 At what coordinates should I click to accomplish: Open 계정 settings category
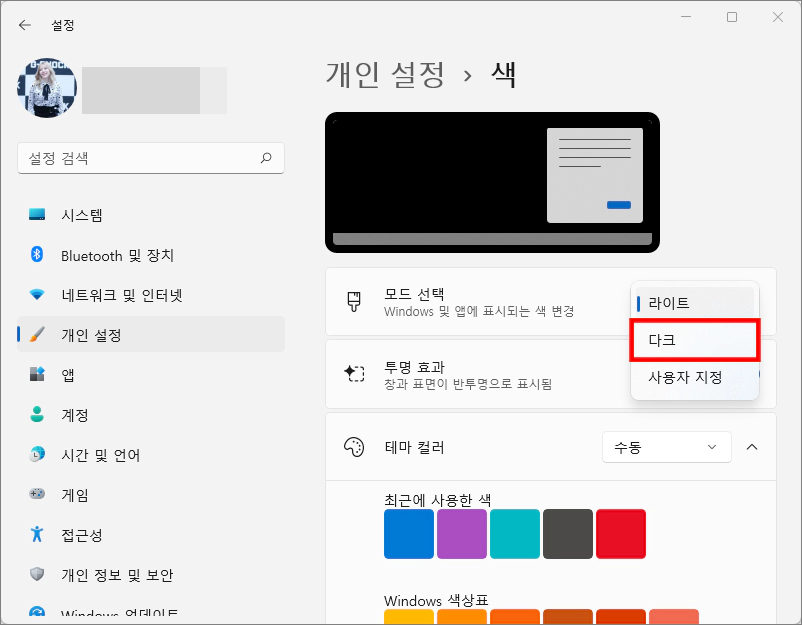pos(151,414)
